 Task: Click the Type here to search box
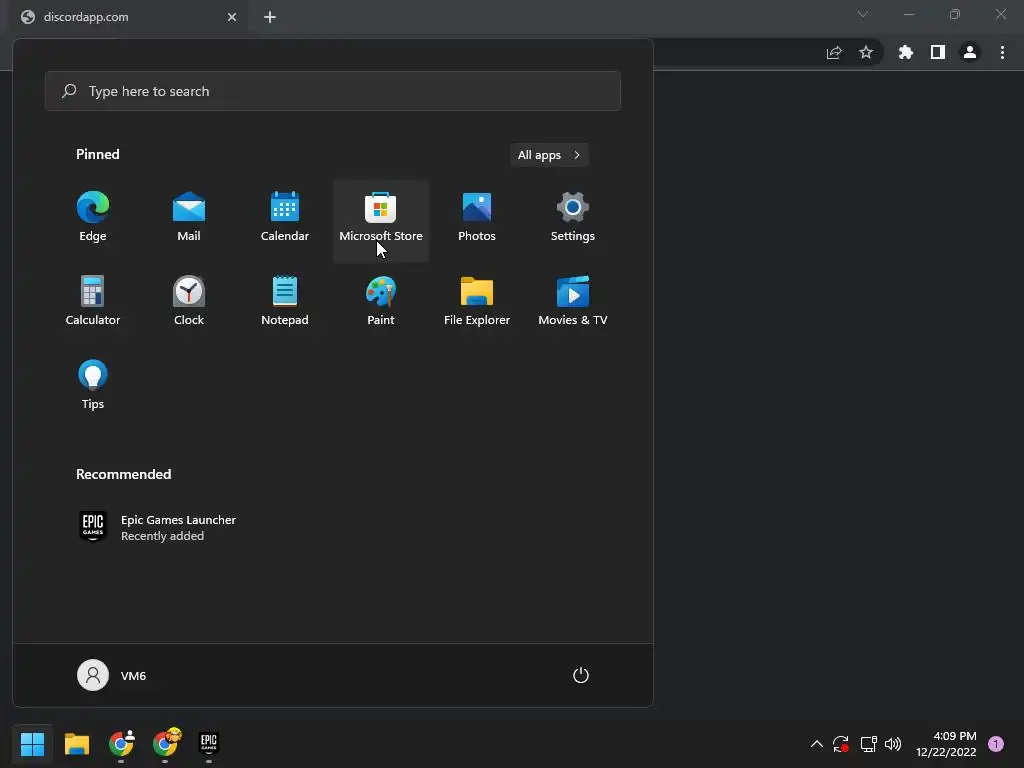[333, 91]
